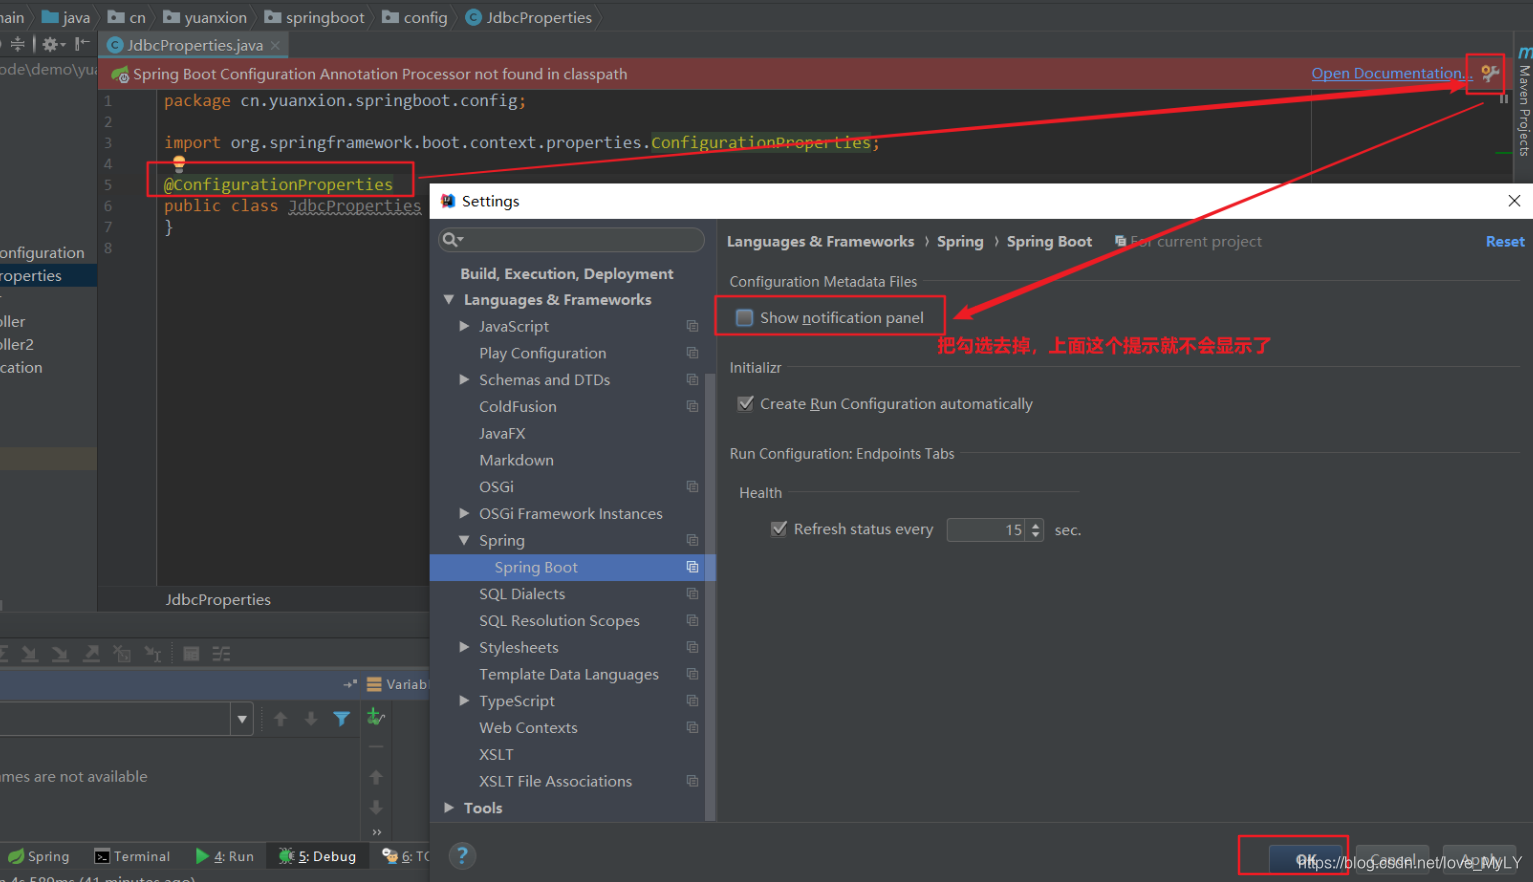This screenshot has width=1533, height=882.
Task: Click the Run to Cursor debug icon
Action: [x=153, y=654]
